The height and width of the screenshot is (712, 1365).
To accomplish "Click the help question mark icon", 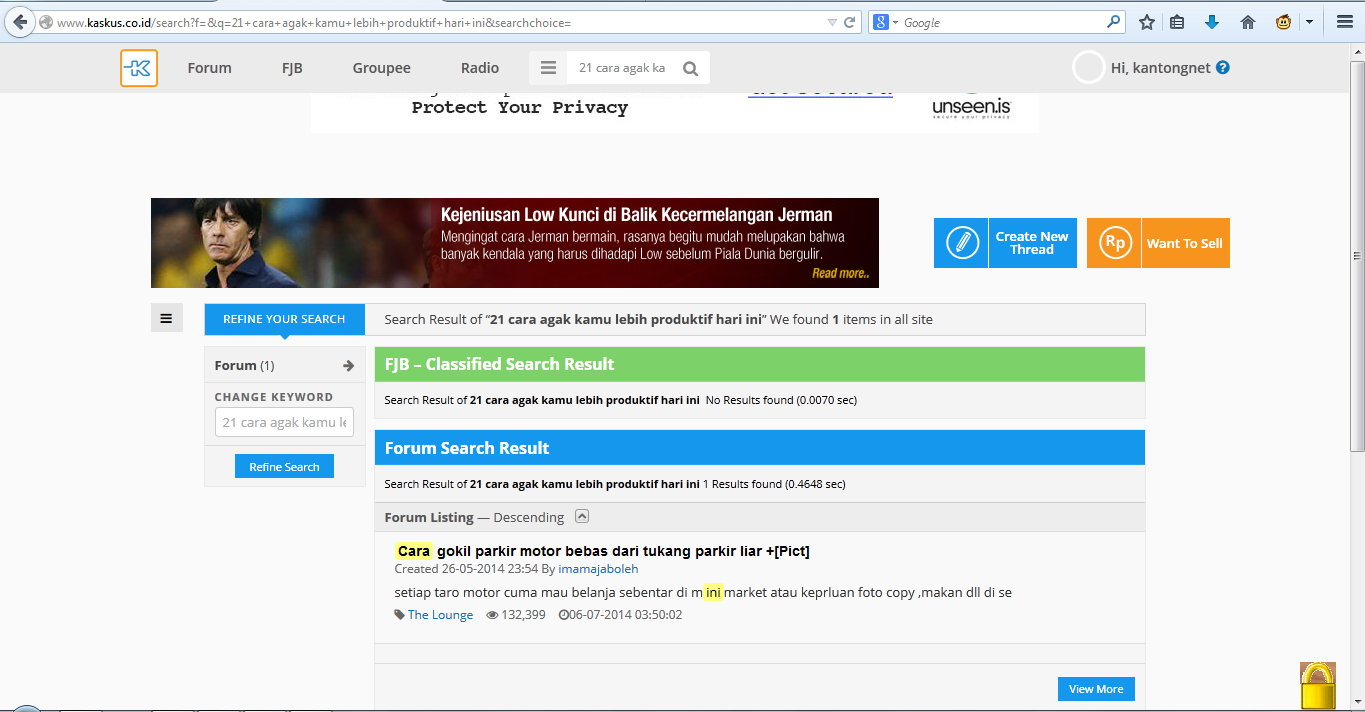I will pyautogui.click(x=1222, y=68).
